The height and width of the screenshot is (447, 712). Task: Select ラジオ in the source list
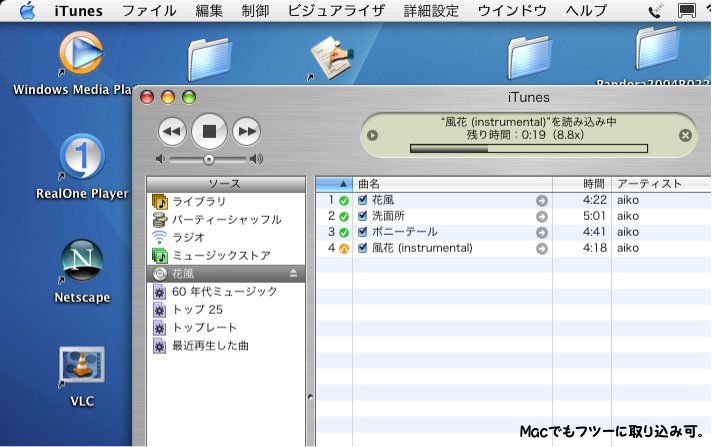tap(226, 237)
